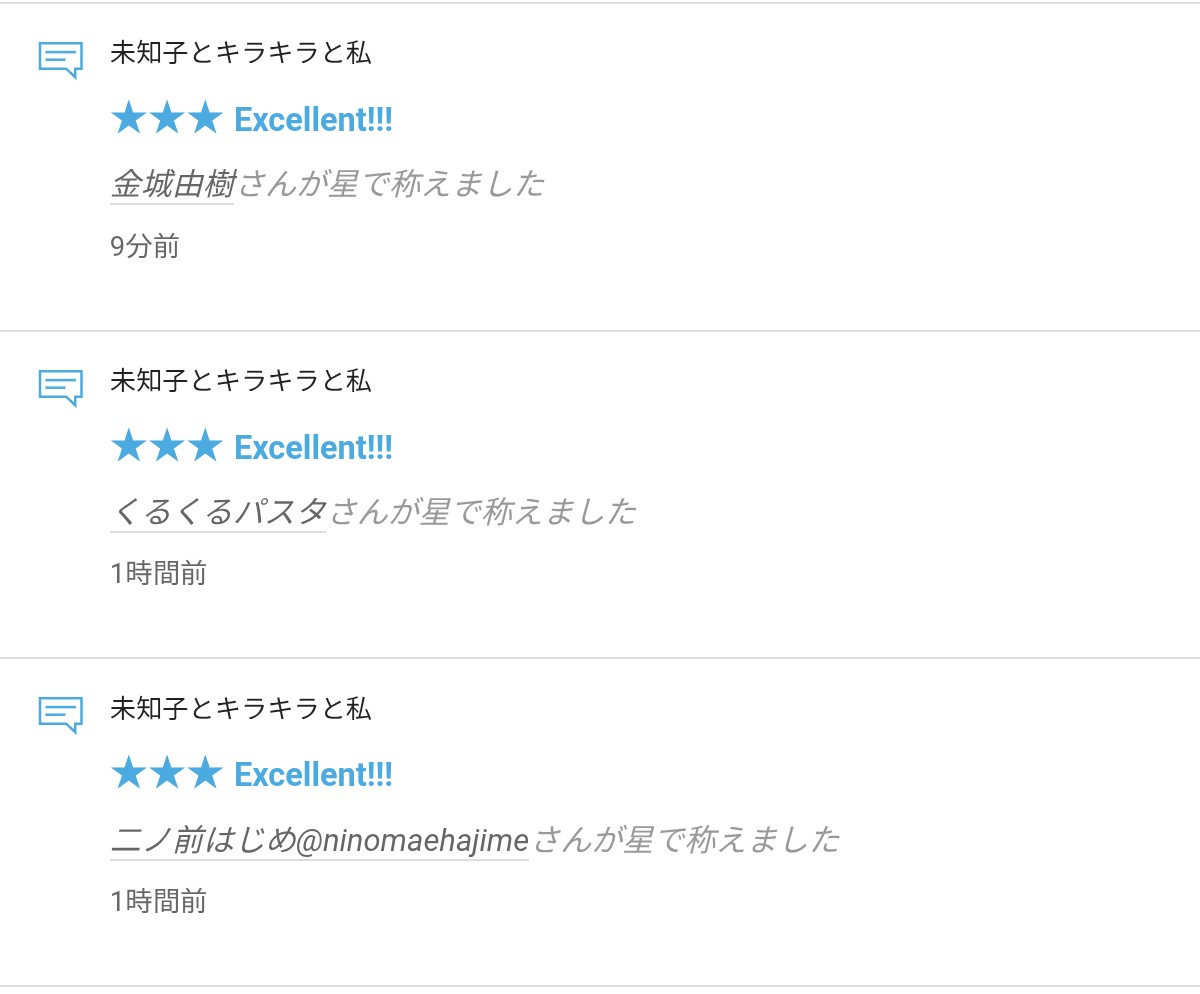Viewport: 1200px width, 994px height.
Task: Click the comment icon beside くるくるパスタ's notification
Action: tap(60, 386)
